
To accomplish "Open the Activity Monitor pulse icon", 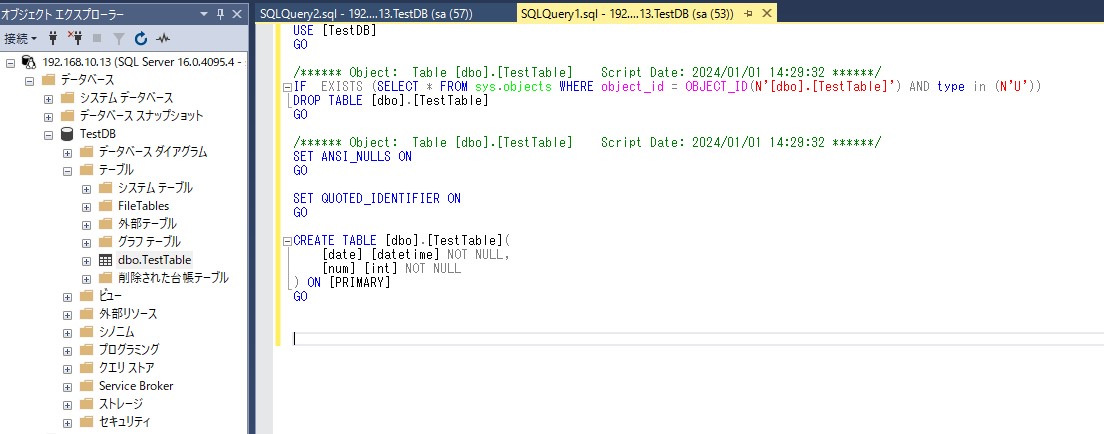I will pos(163,39).
